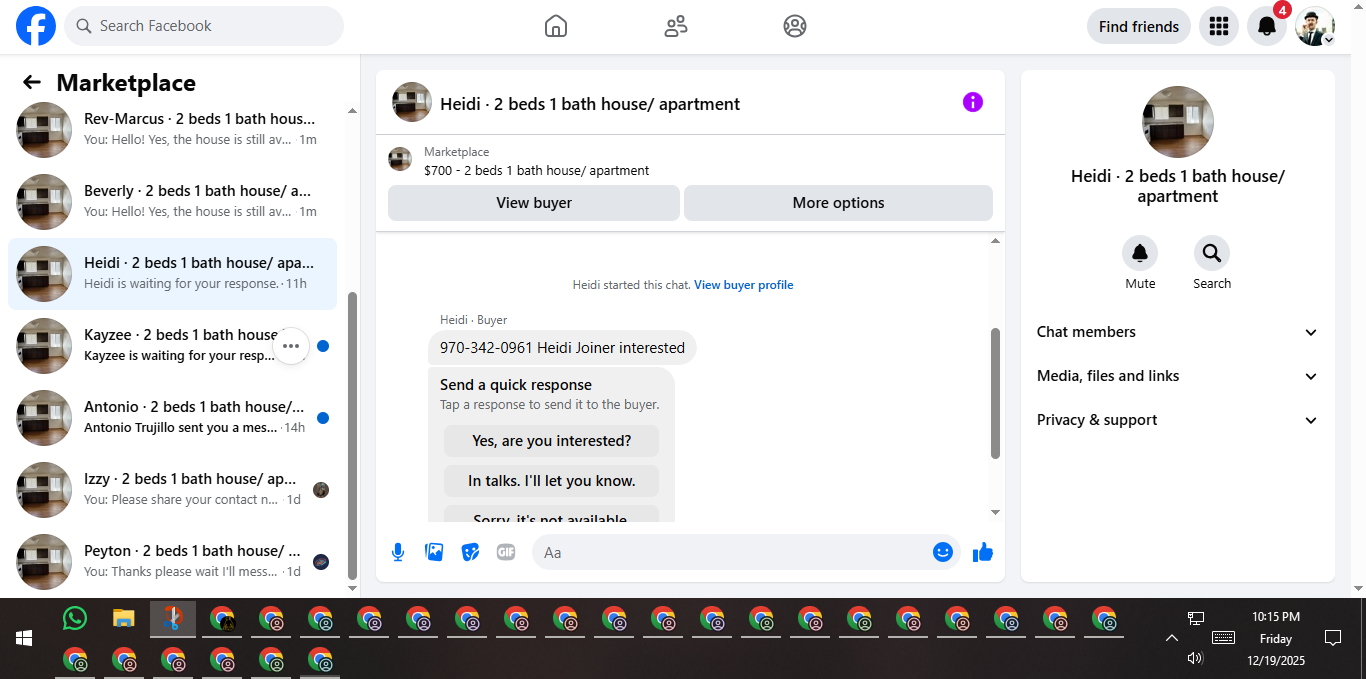Expand the Privacy & support section
The height and width of the screenshot is (679, 1366).
1178,420
